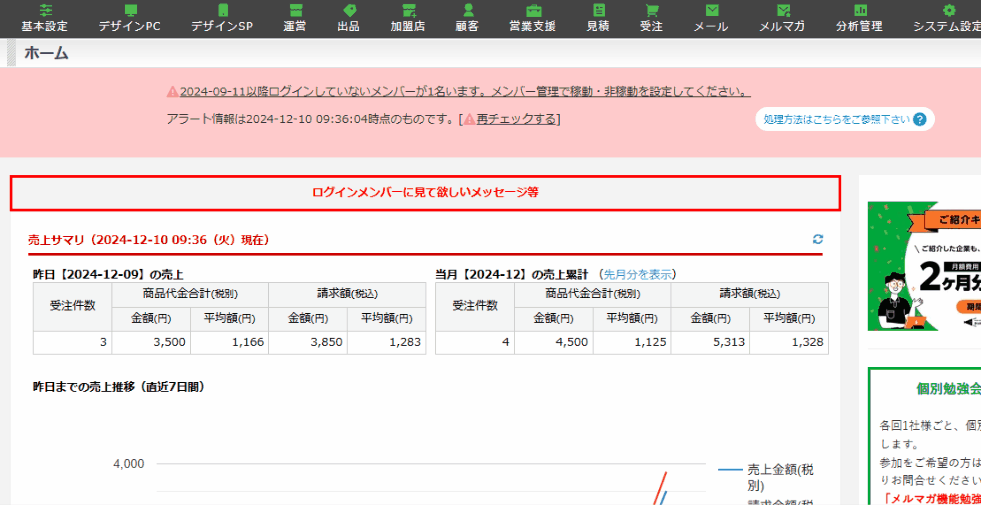Click the 受注 shopping cart icon
981x505 pixels.
pos(651,10)
